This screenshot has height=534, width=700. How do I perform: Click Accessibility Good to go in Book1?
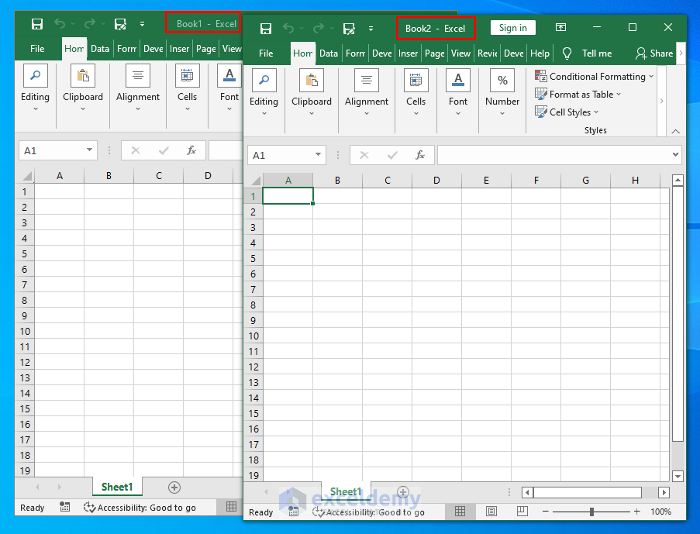(140, 507)
